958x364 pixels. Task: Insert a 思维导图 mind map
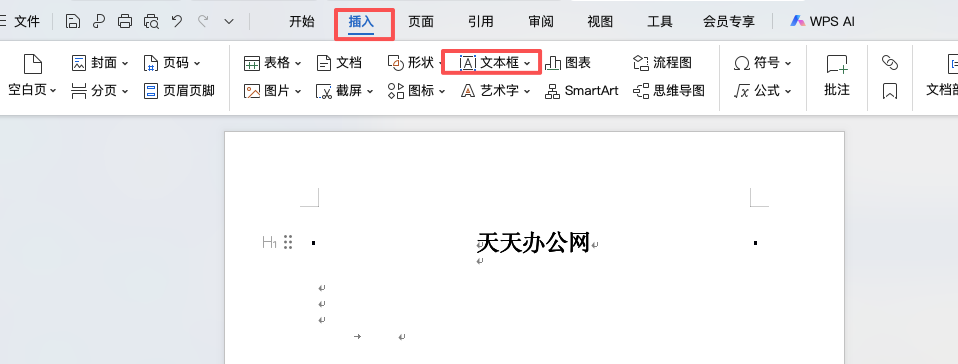(x=668, y=91)
